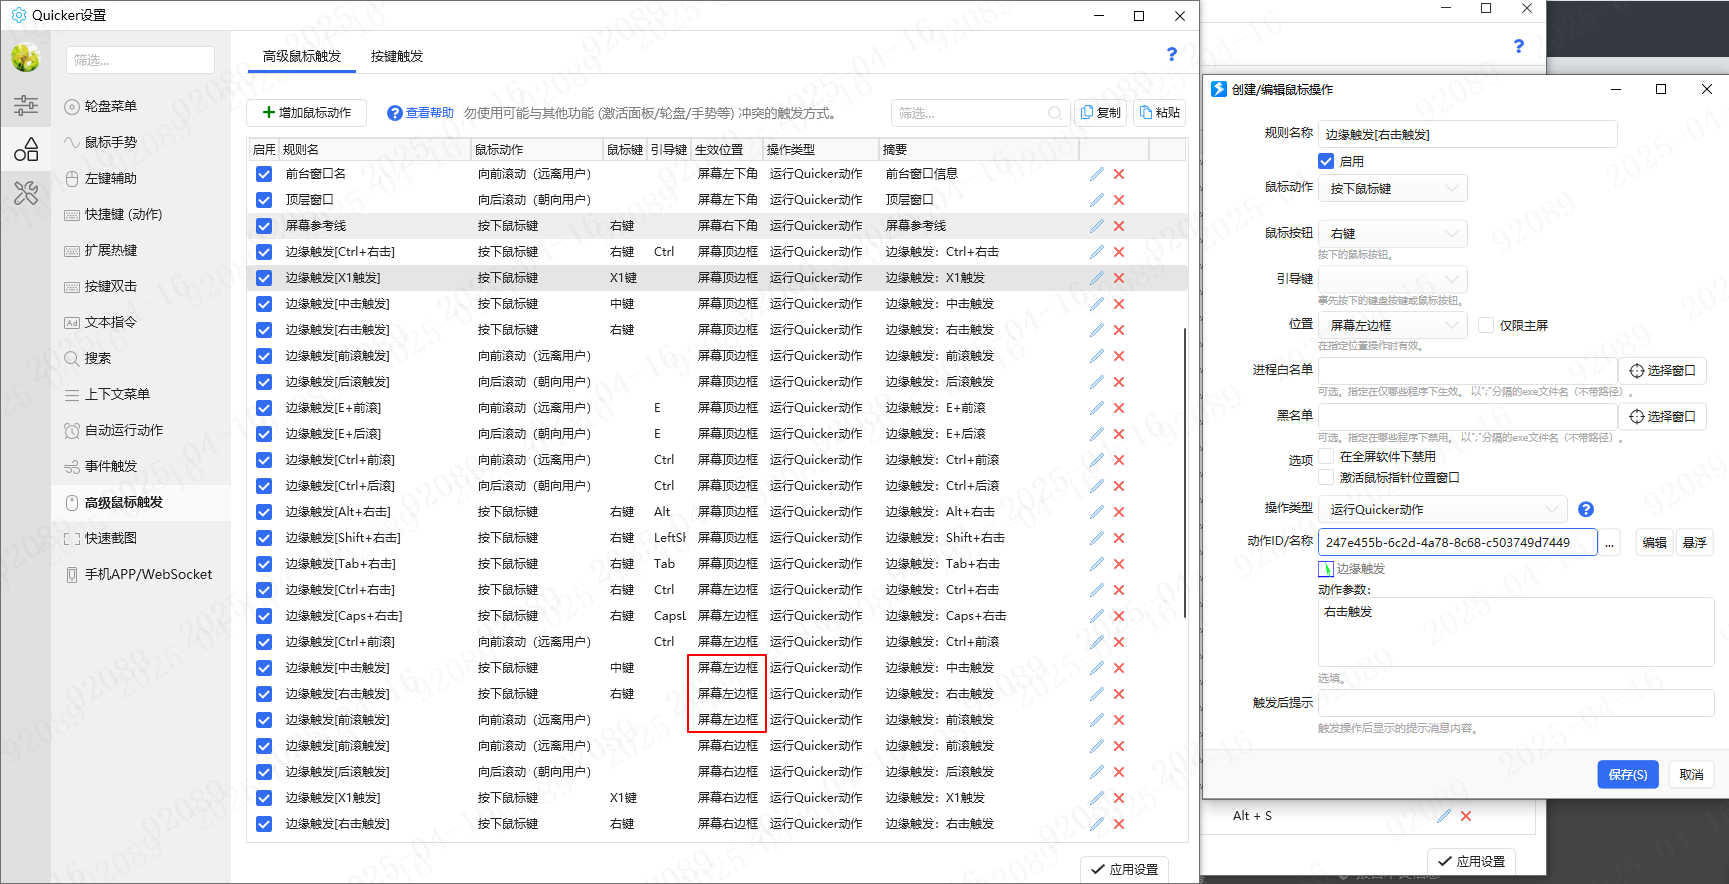This screenshot has height=884, width=1729.
Task: Disable the 边缘触发[Alt+右击] rule checkbox
Action: (264, 512)
